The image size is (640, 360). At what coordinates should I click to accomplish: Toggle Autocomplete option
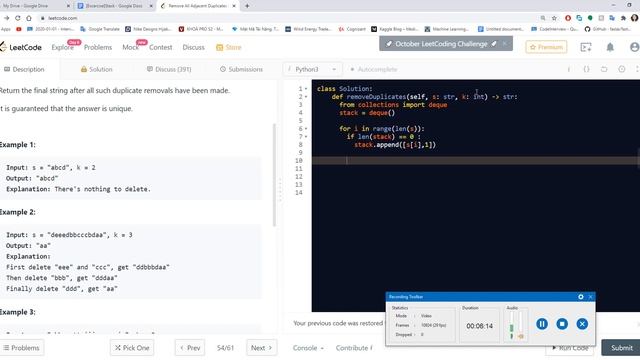pos(373,69)
